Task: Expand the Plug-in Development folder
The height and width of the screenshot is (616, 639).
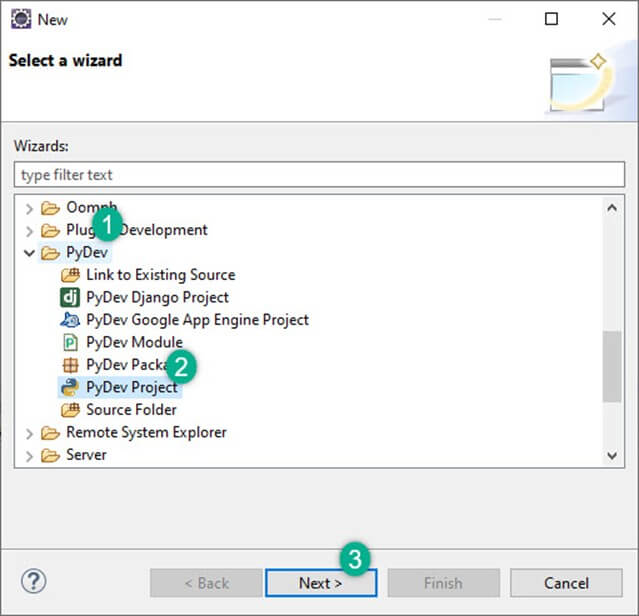Action: (x=26, y=230)
